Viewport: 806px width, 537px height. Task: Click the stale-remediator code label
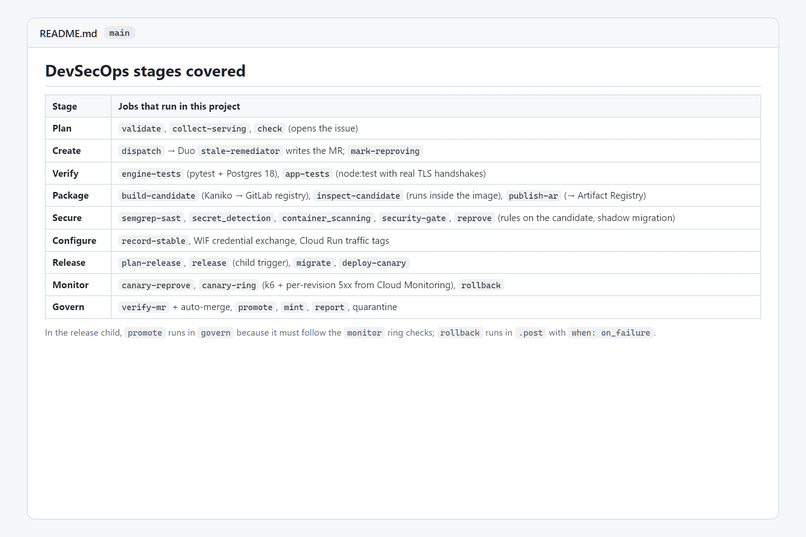240,151
